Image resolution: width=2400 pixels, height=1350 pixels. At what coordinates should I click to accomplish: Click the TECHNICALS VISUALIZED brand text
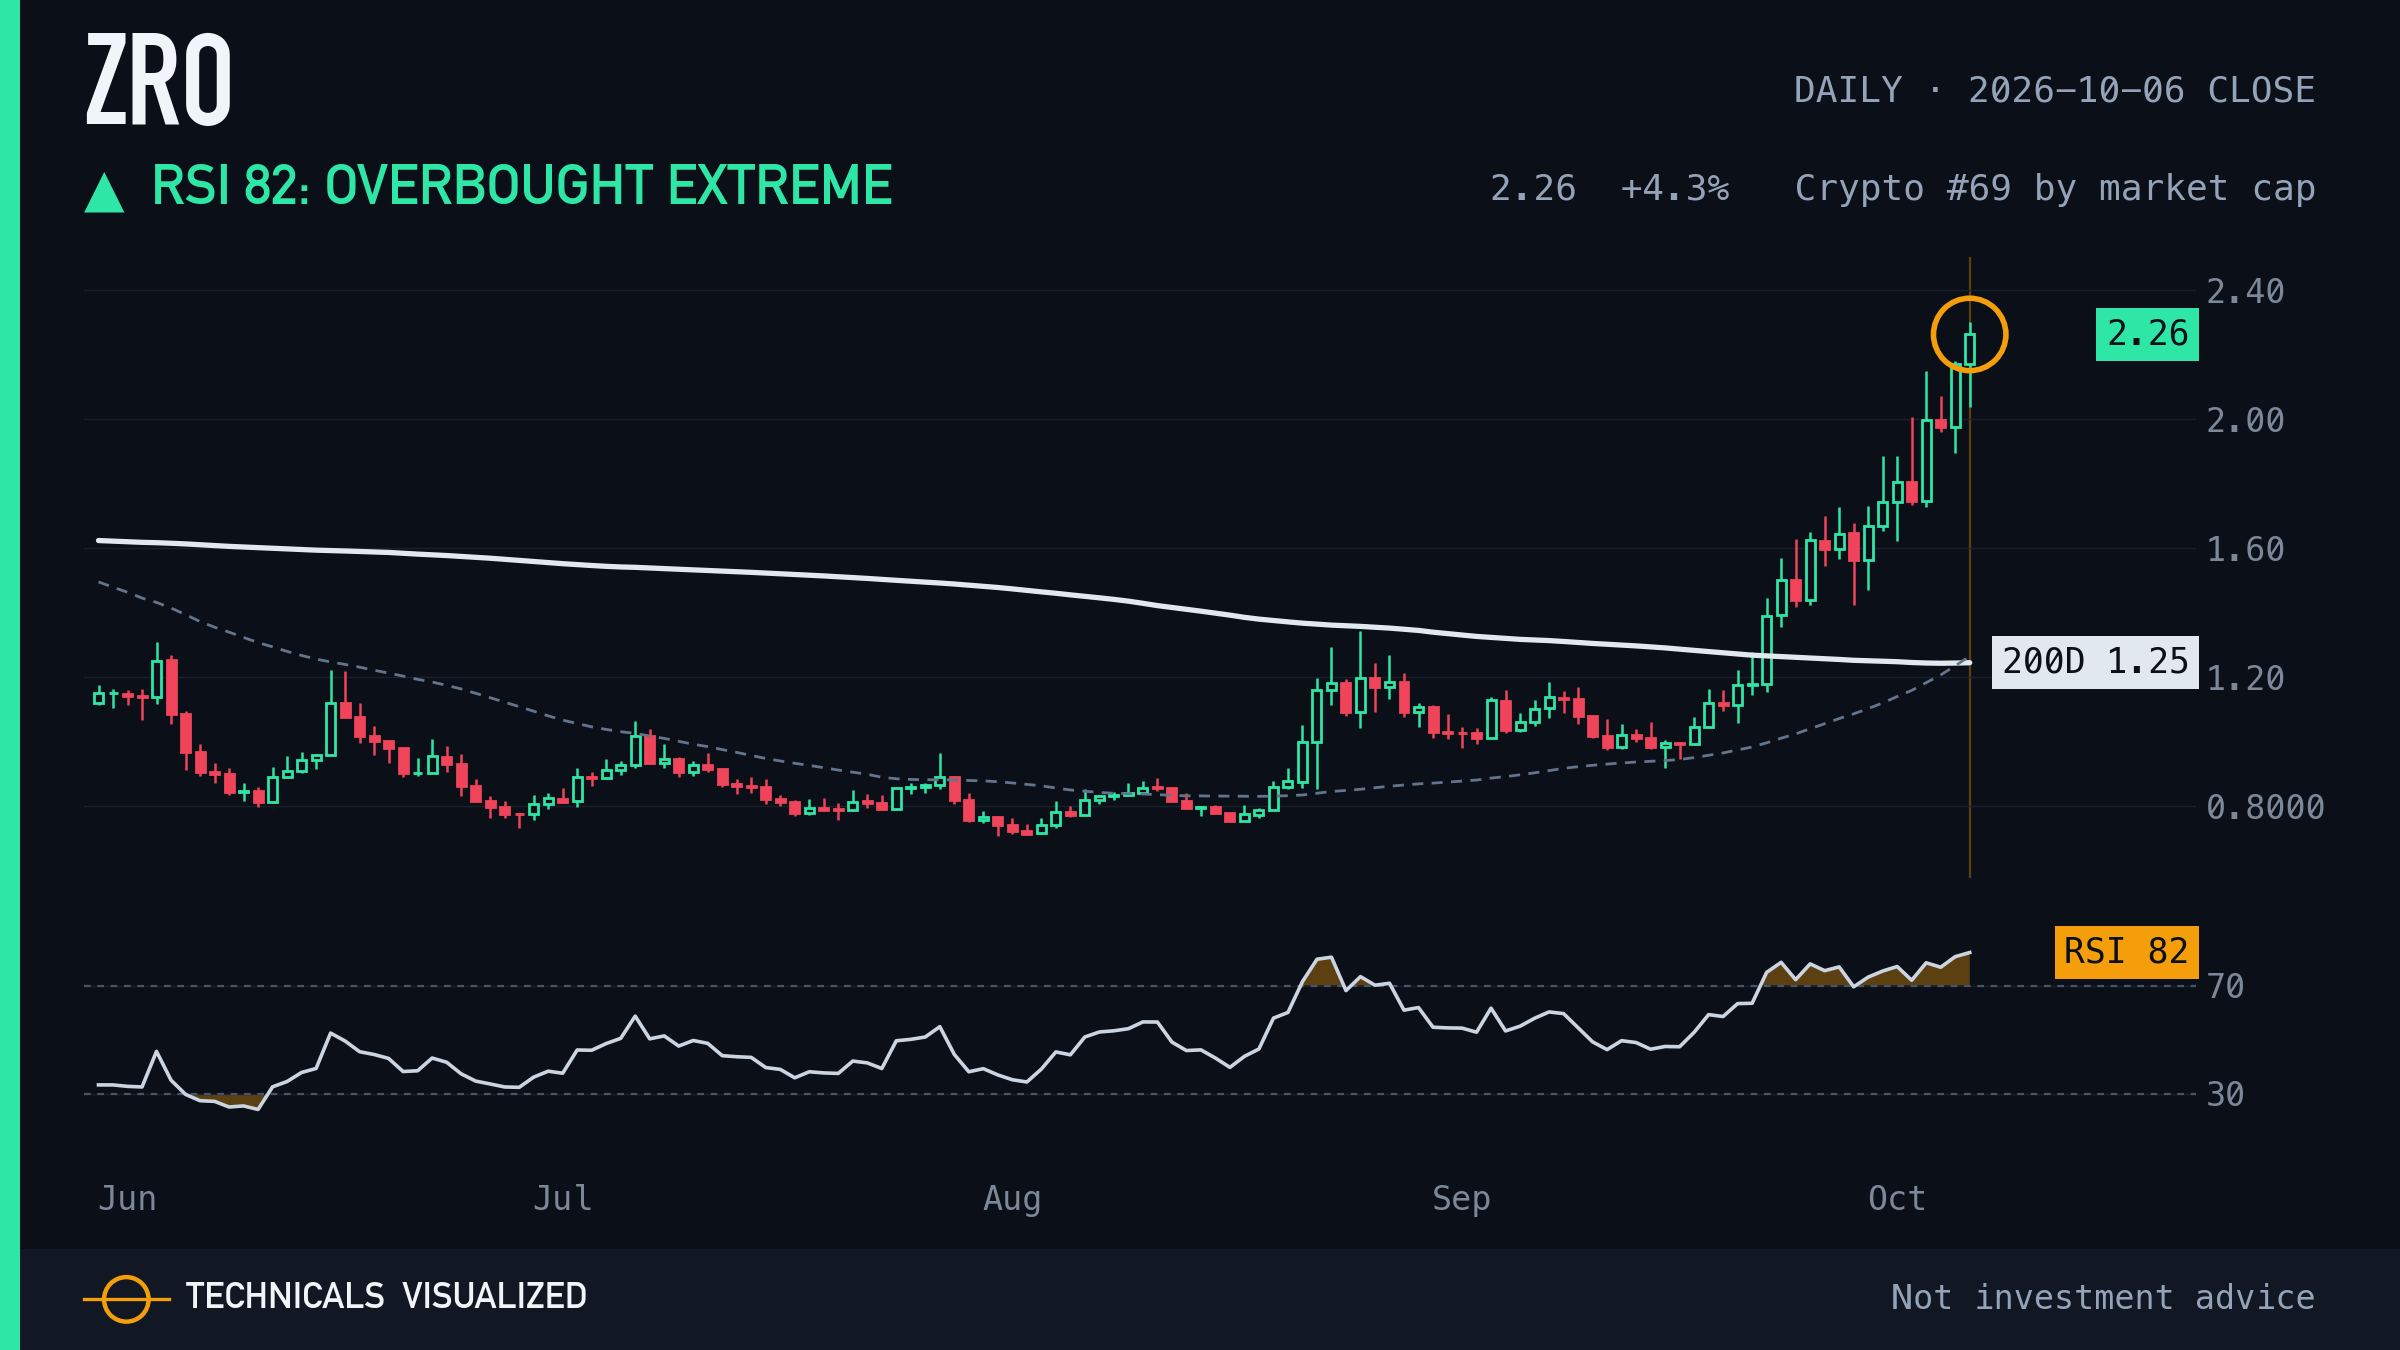coord(386,1297)
